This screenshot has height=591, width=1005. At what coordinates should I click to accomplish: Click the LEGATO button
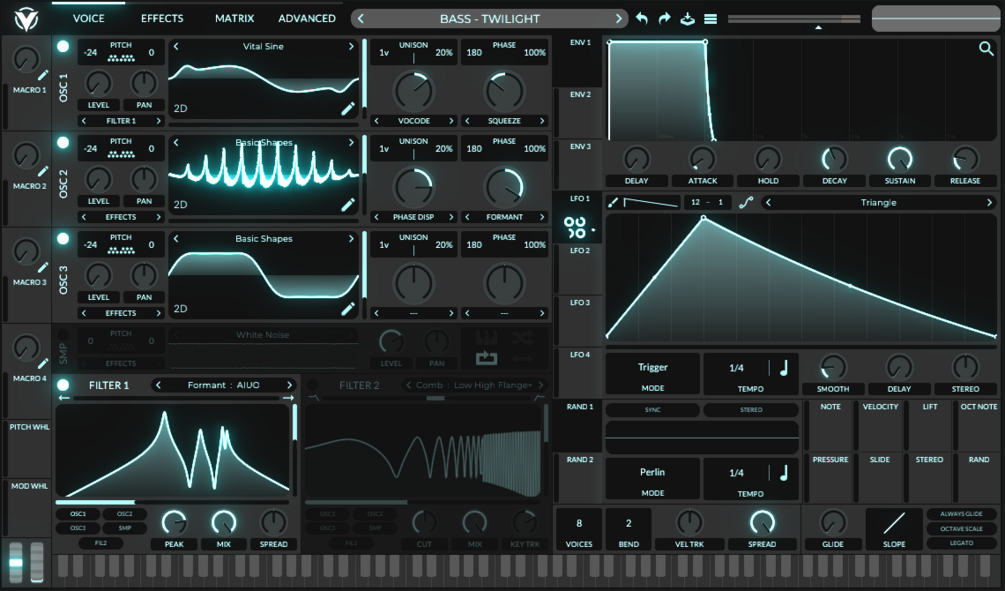[961, 543]
